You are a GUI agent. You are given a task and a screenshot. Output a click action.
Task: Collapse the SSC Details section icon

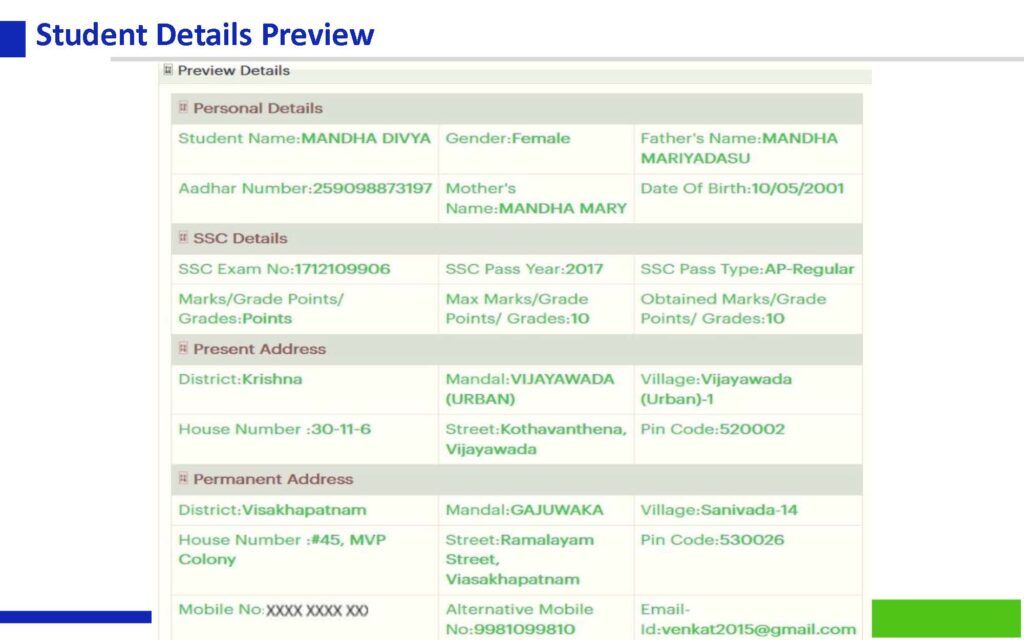pos(183,238)
